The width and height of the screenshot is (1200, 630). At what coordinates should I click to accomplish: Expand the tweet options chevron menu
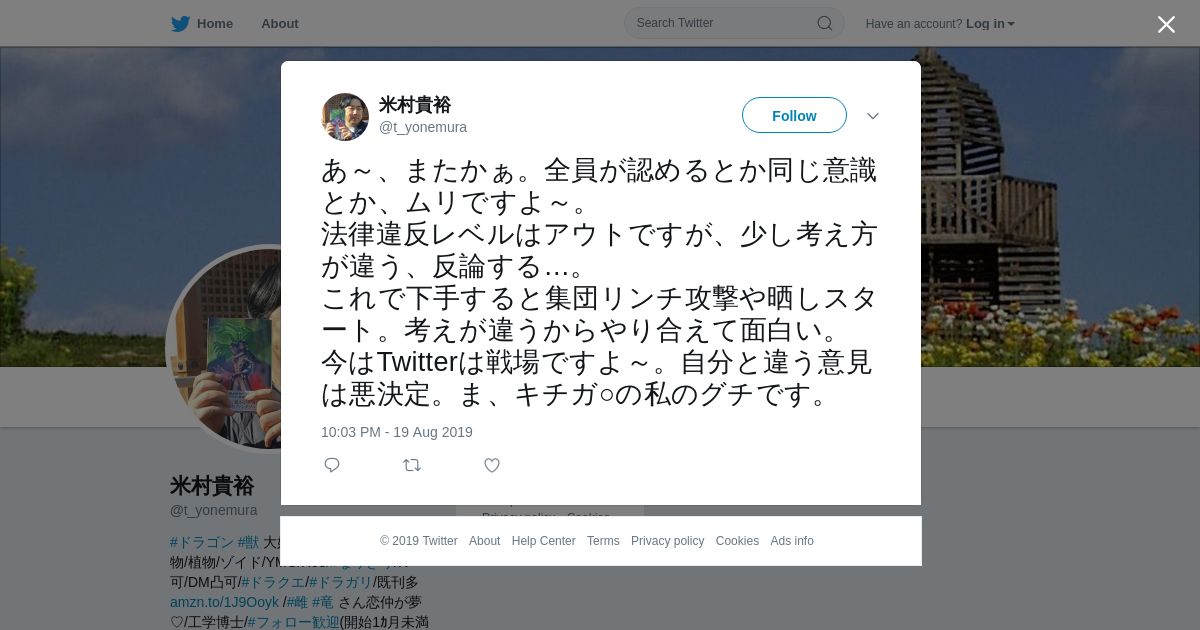coord(873,116)
